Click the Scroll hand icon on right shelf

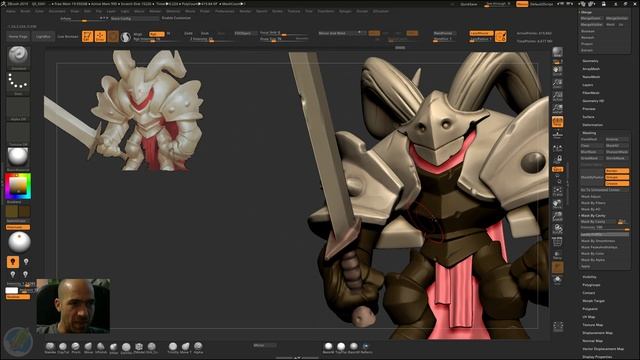tap(558, 70)
